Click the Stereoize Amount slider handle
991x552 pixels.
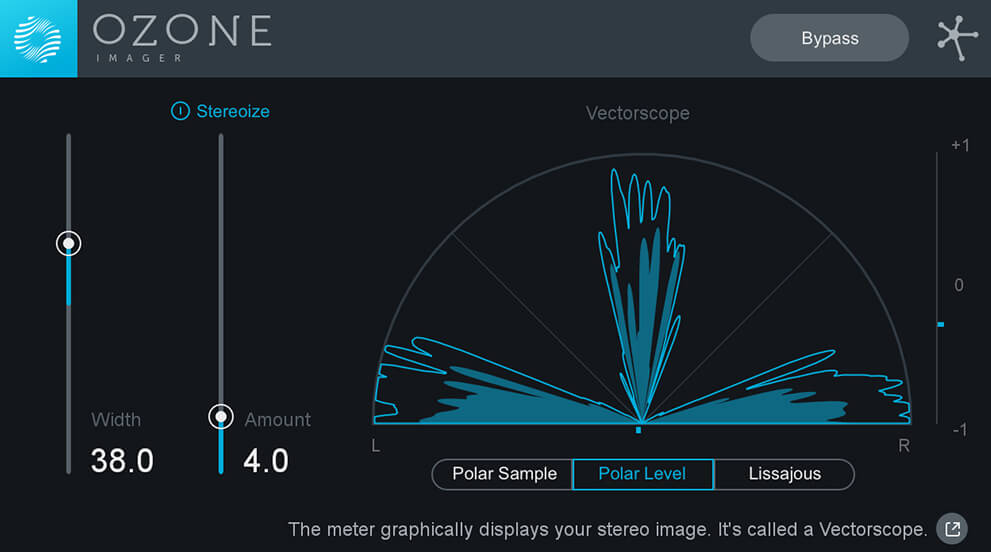click(x=221, y=417)
